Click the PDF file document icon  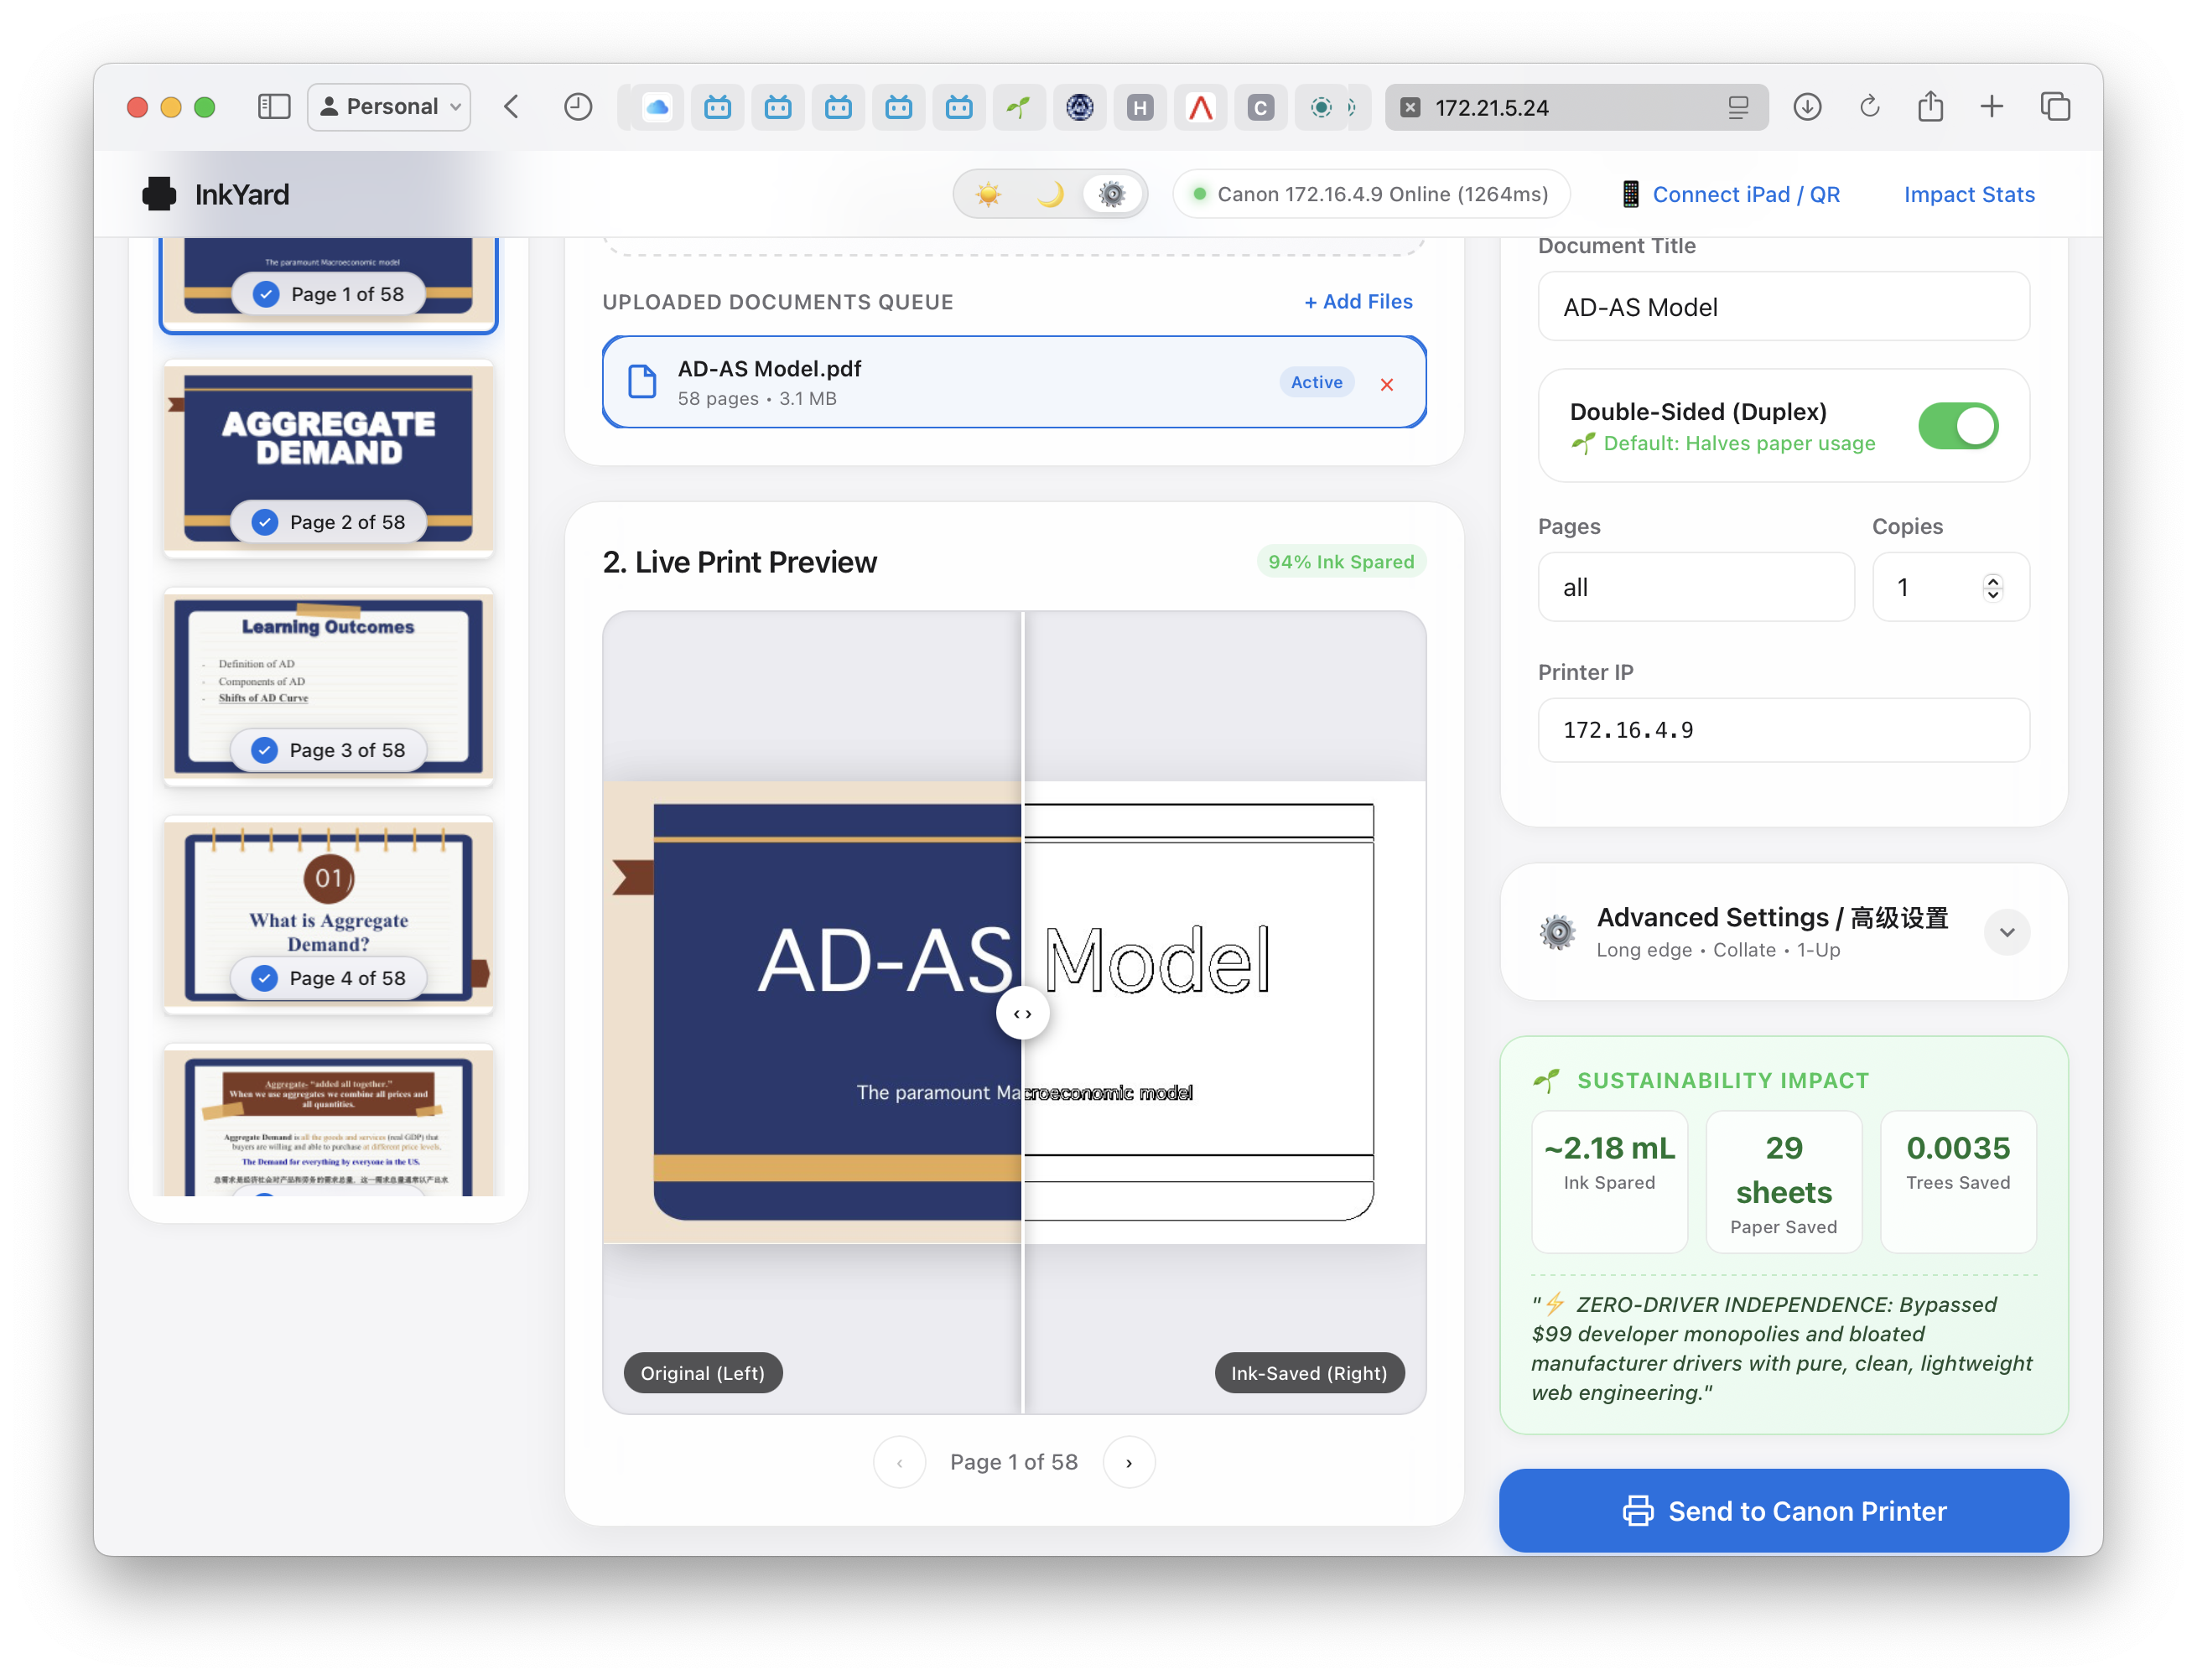click(642, 382)
